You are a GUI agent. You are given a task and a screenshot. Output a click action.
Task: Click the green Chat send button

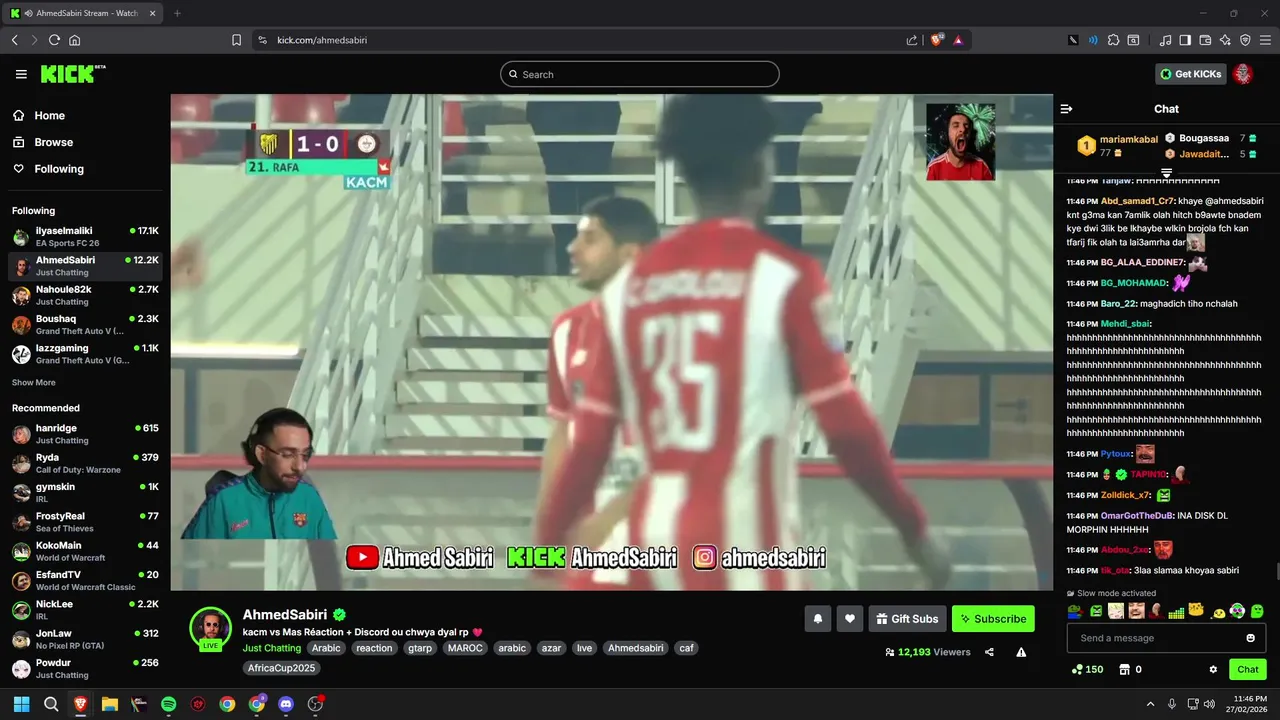click(1248, 669)
